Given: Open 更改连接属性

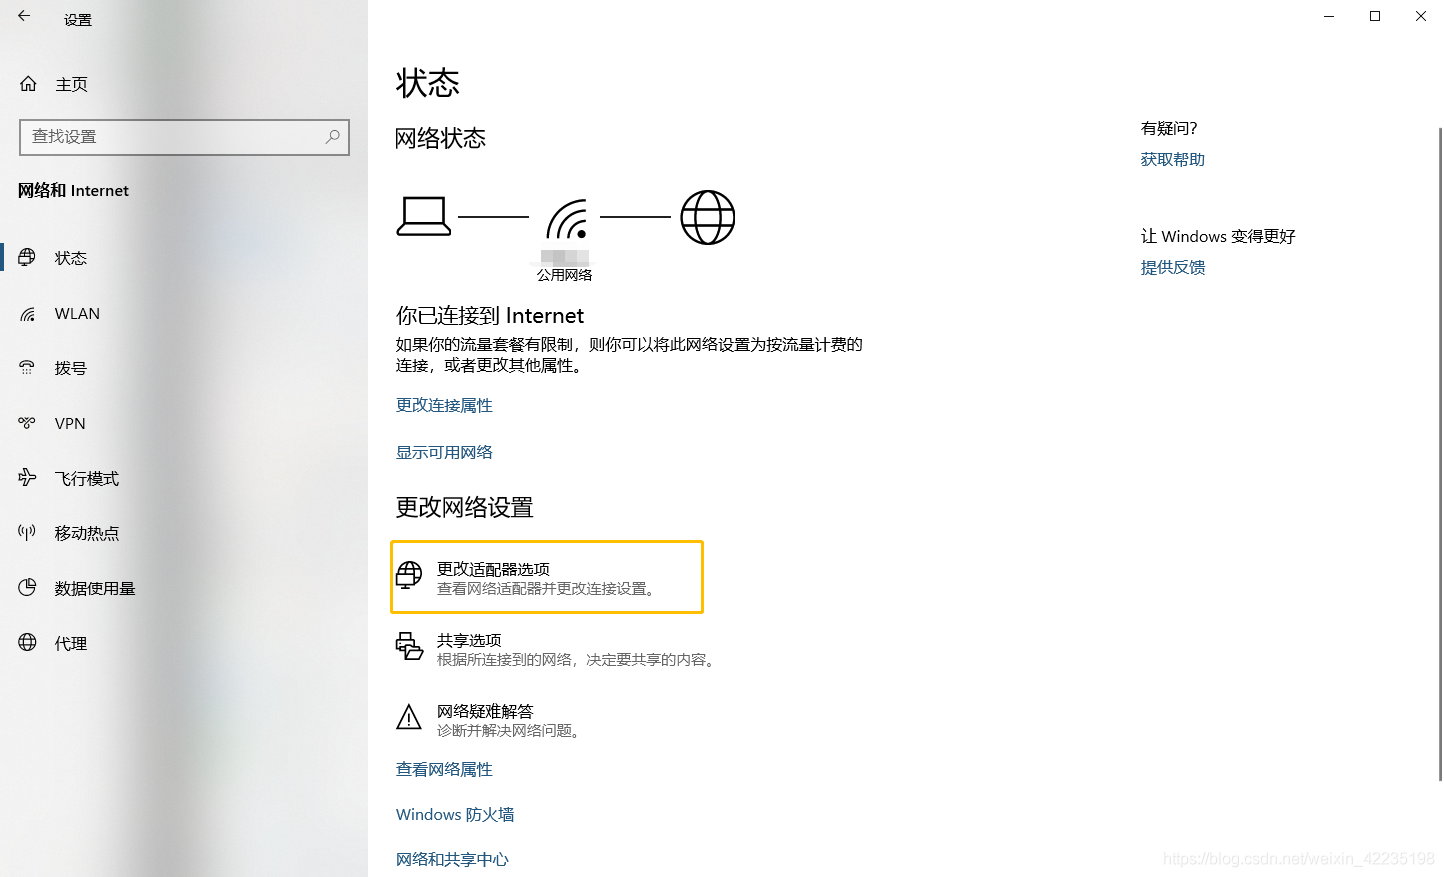Looking at the screenshot, I should (x=444, y=405).
